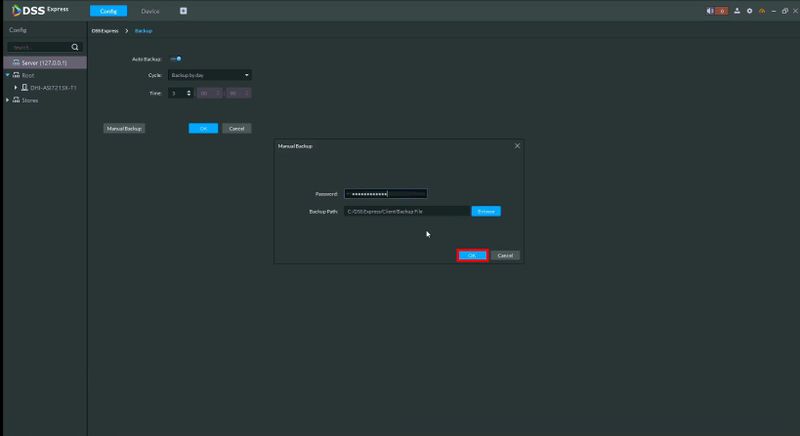Switch to the Device tab
Image resolution: width=800 pixels, height=436 pixels.
[x=150, y=11]
